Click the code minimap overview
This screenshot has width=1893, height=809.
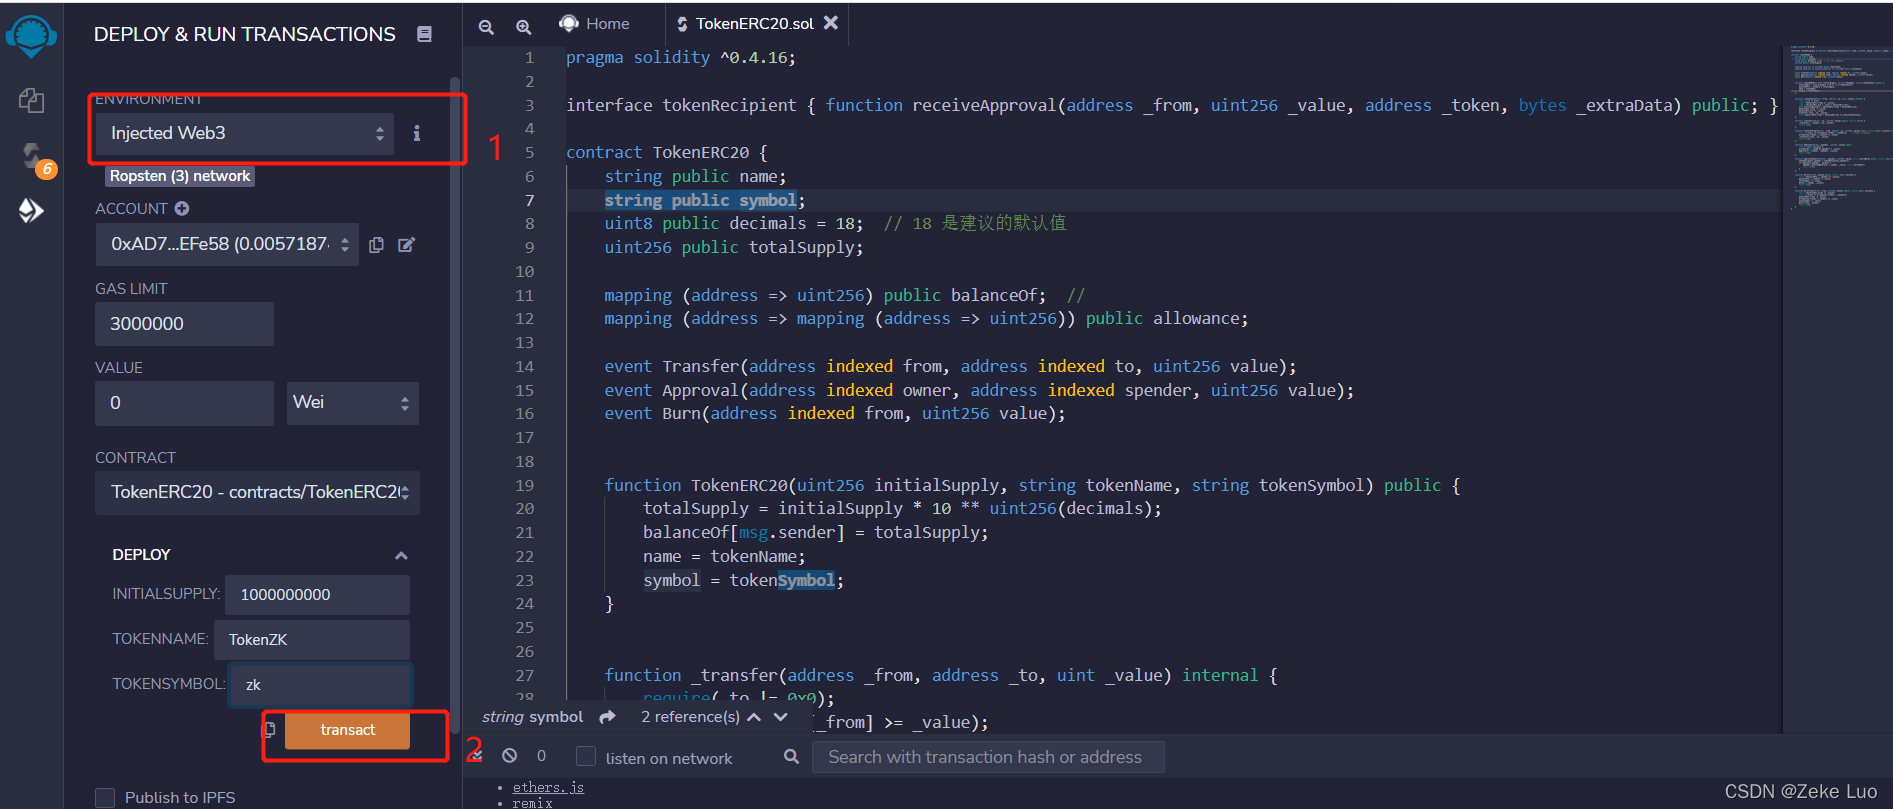(1838, 130)
